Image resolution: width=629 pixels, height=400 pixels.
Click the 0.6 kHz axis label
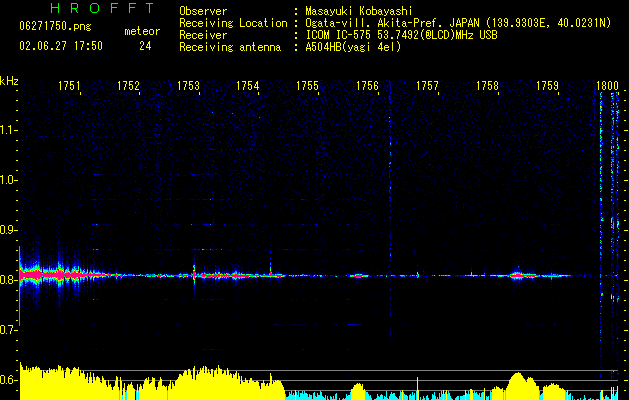pos(8,380)
